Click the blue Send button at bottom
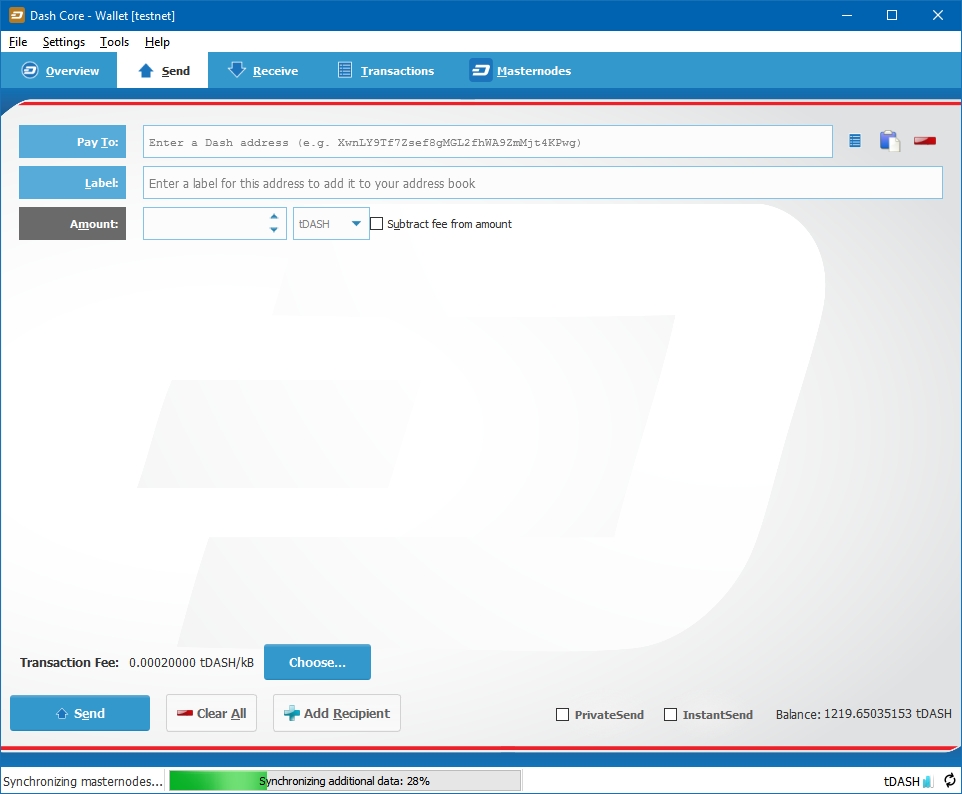Image resolution: width=962 pixels, height=794 pixels. click(x=80, y=713)
